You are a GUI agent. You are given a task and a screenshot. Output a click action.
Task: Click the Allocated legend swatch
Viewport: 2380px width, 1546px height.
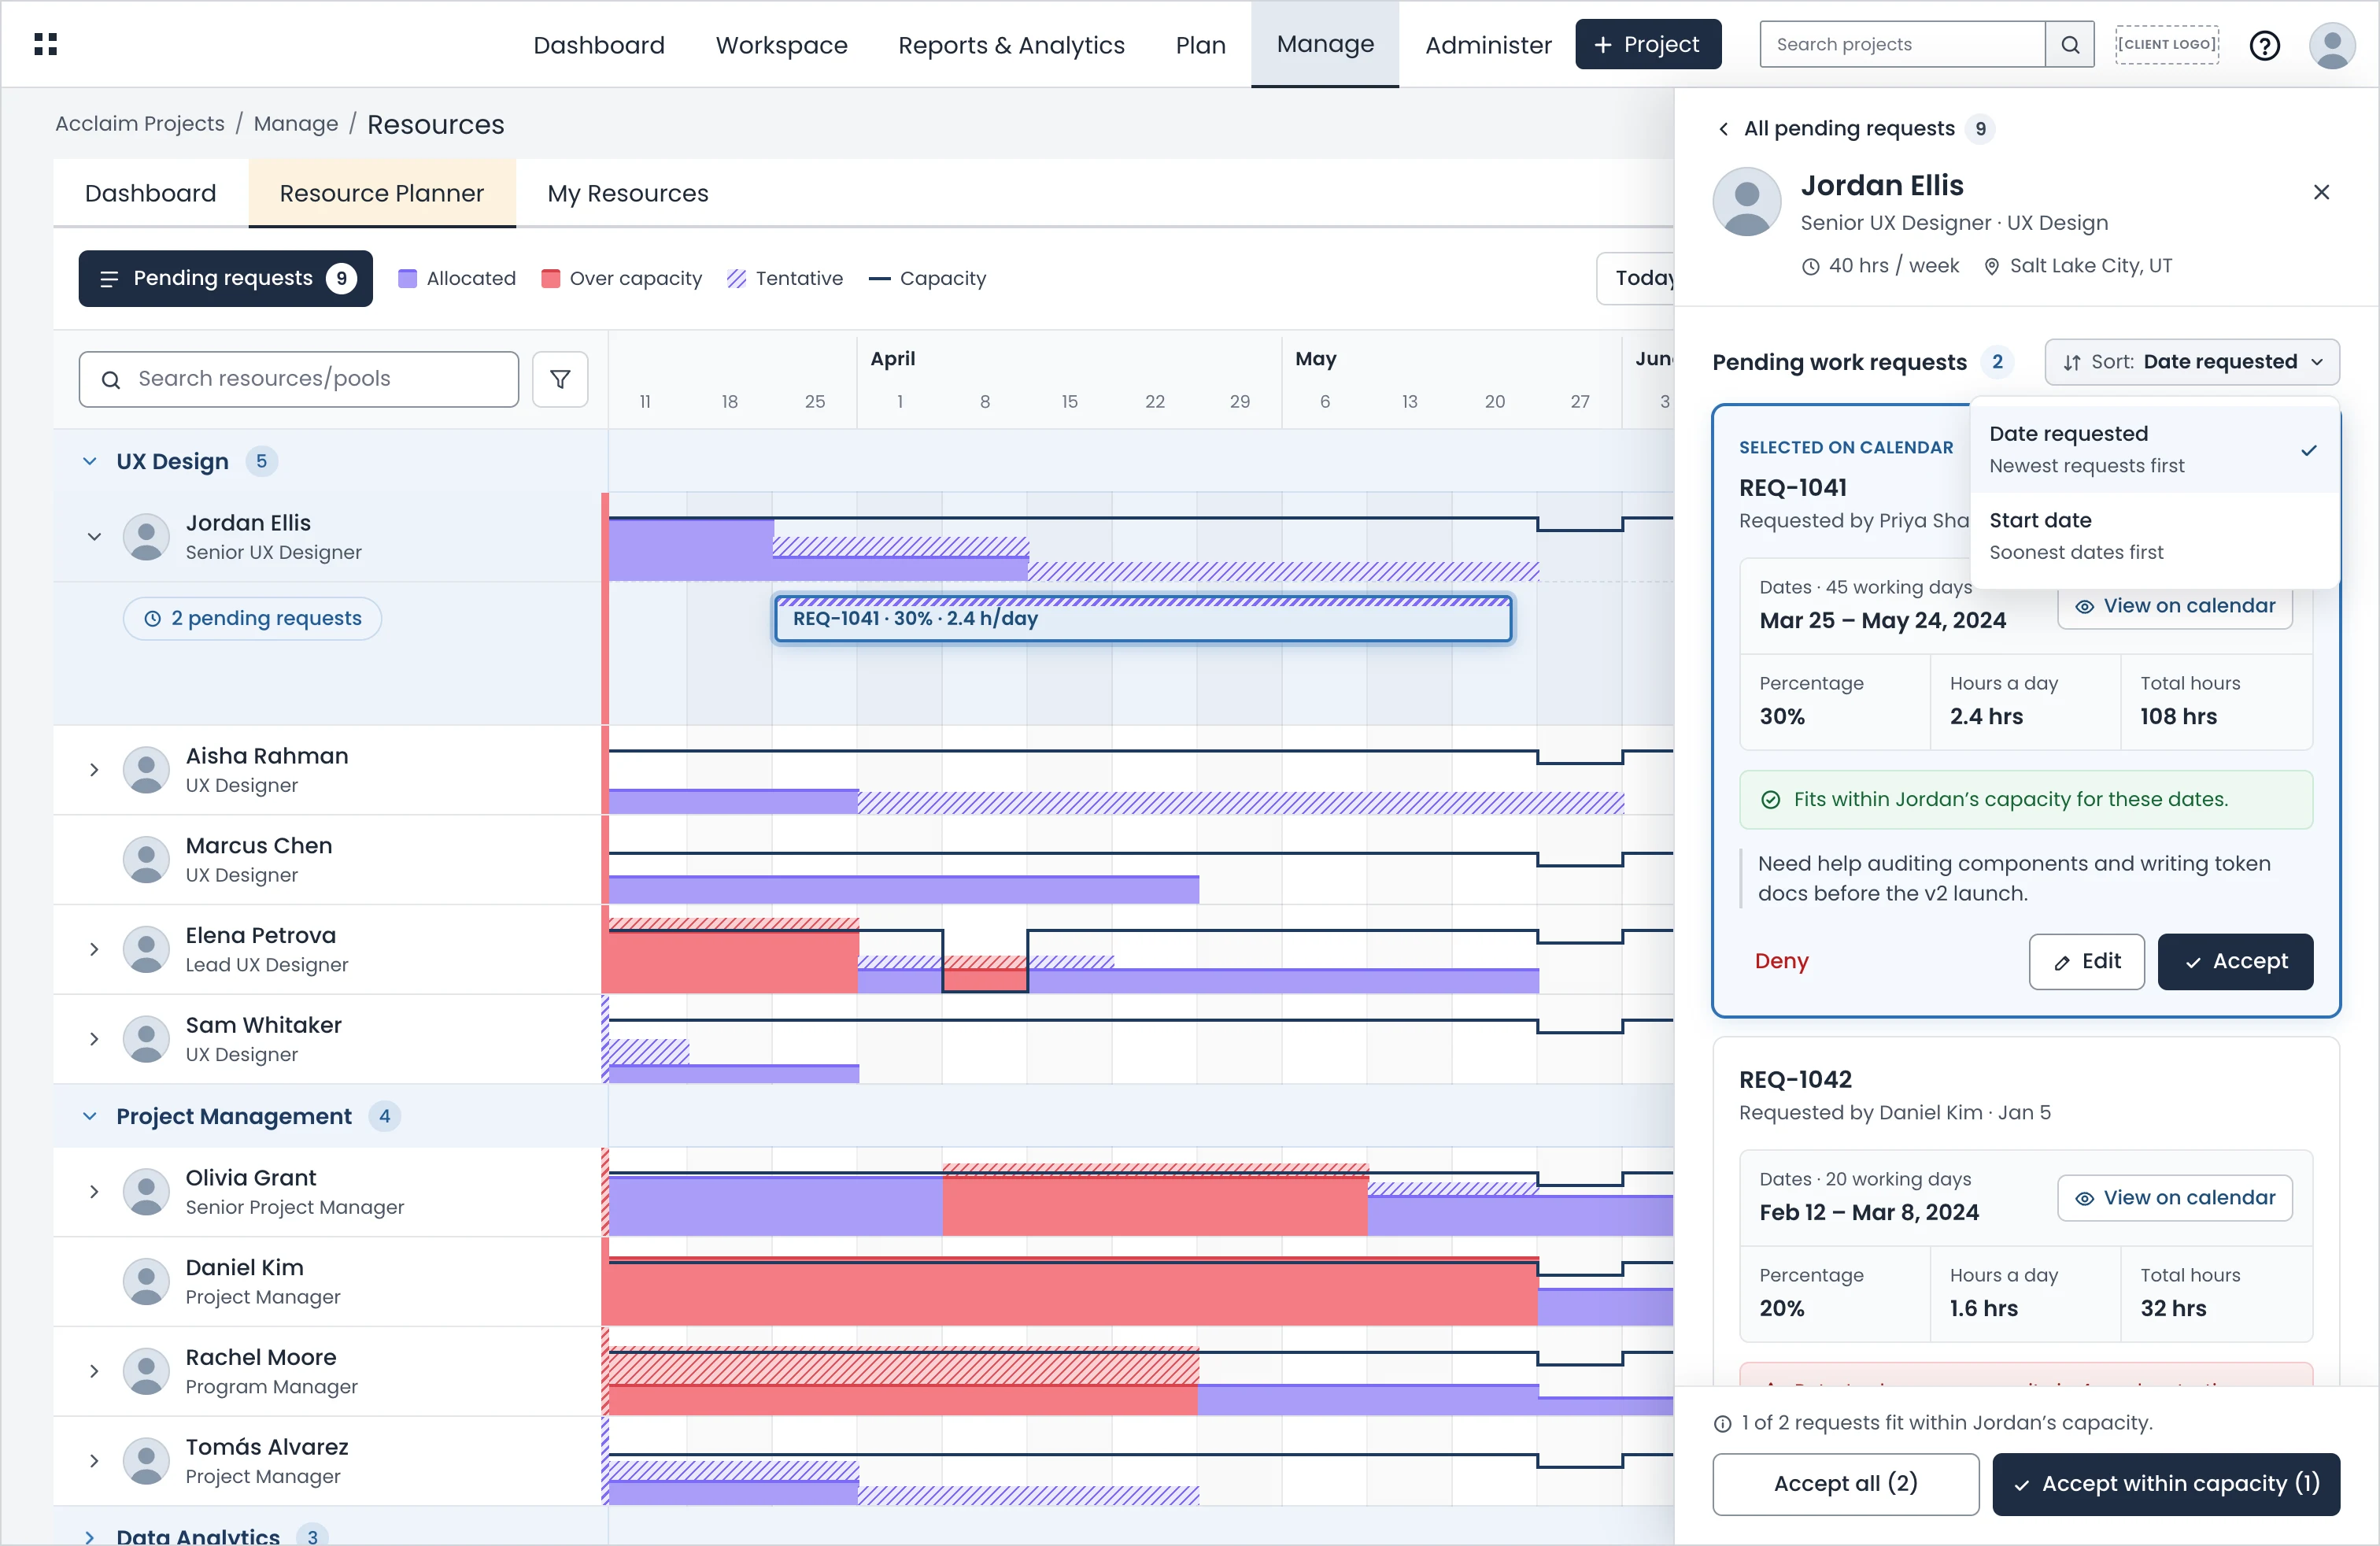pos(407,279)
